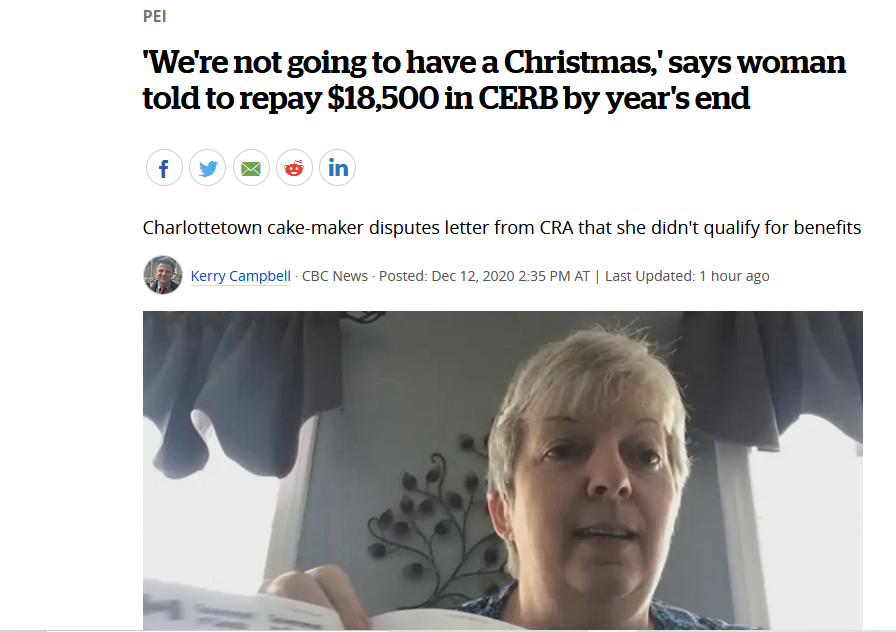Screen dimensions: 896x632
Task: Click the '$18,500 in CERB' headline text
Action: [442, 98]
